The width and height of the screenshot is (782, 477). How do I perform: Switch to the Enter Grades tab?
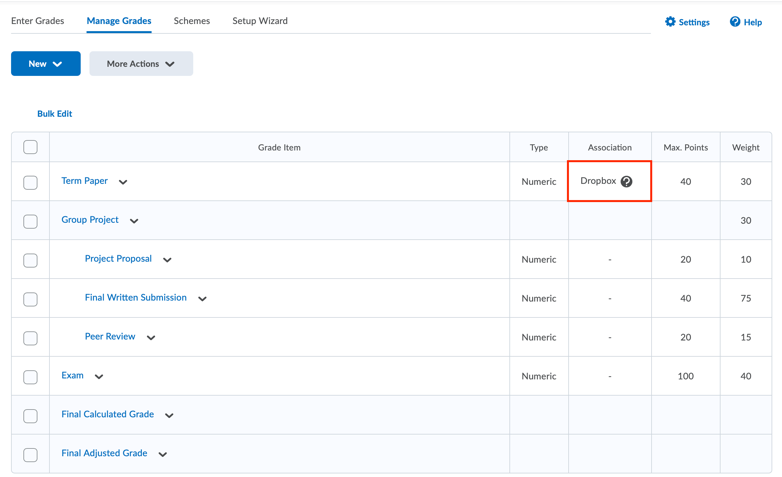(37, 21)
